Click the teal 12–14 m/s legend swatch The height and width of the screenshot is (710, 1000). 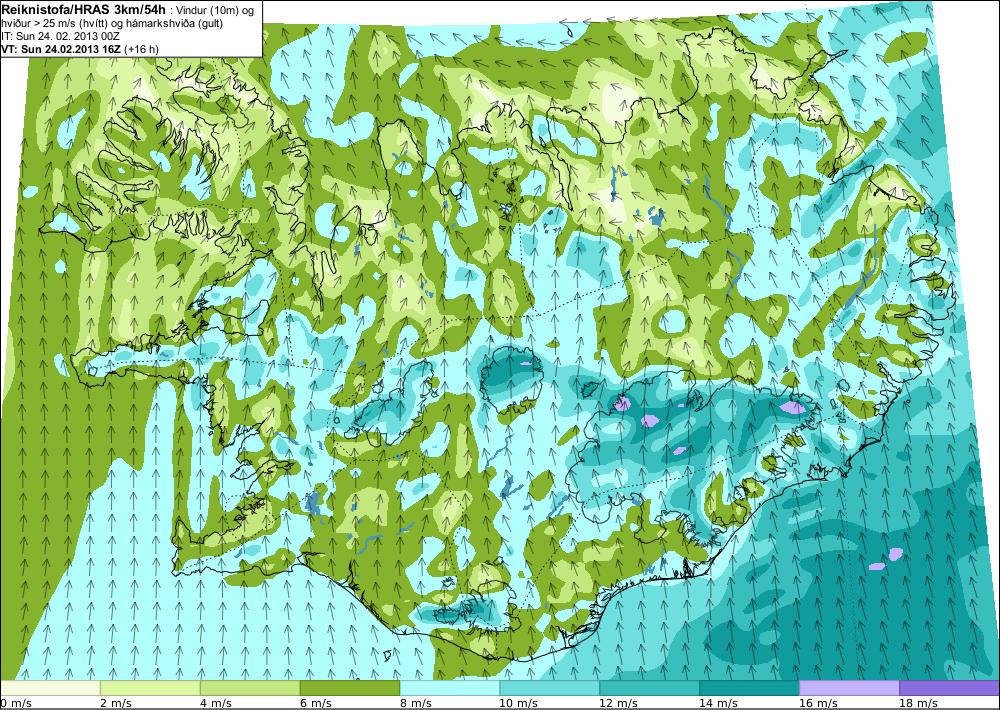click(x=649, y=688)
